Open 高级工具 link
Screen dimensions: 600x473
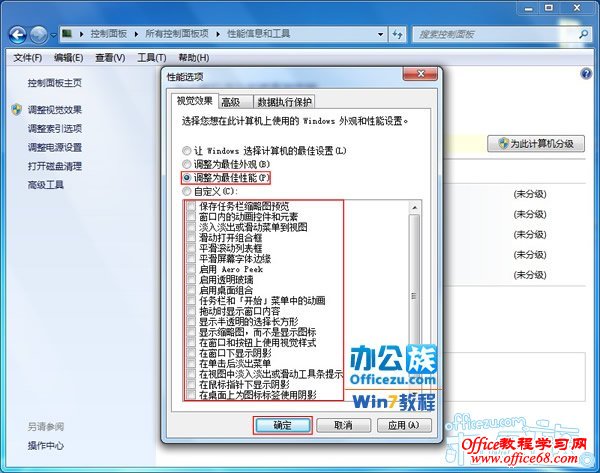(x=46, y=185)
